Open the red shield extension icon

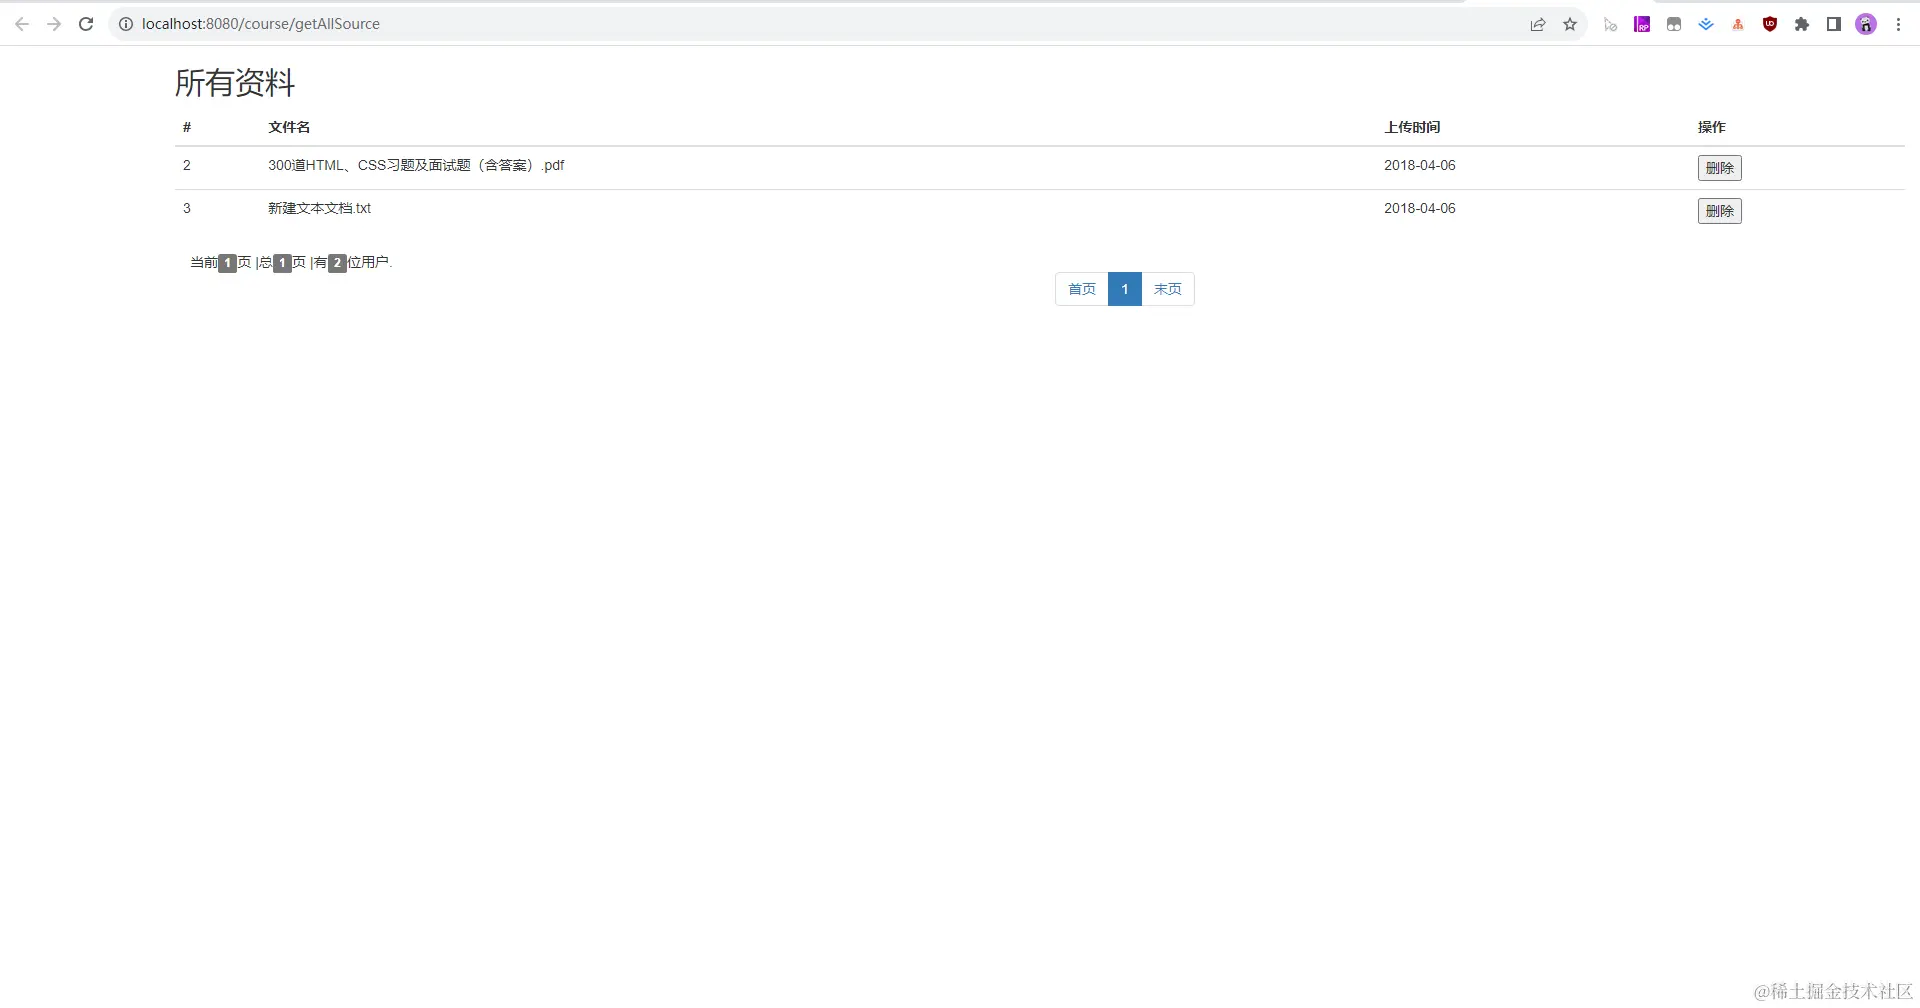tap(1770, 24)
